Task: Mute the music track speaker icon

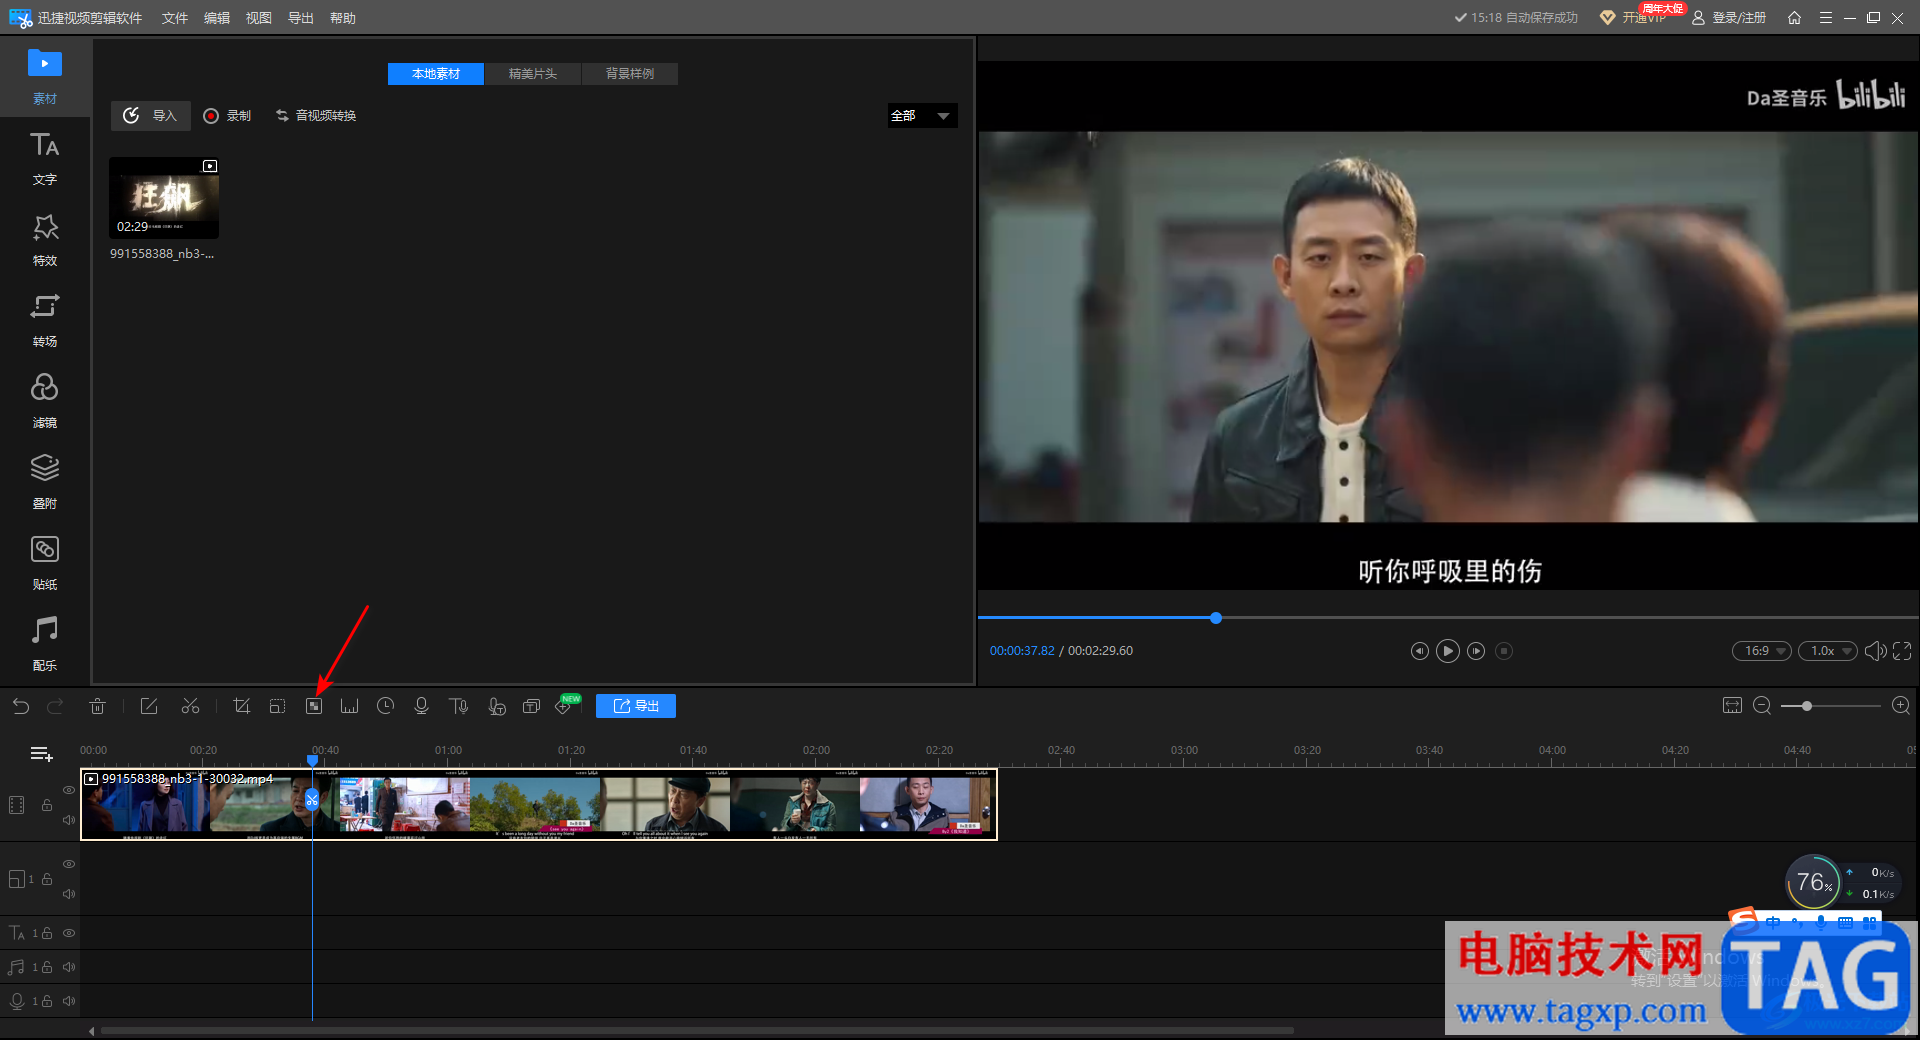Action: (x=69, y=967)
